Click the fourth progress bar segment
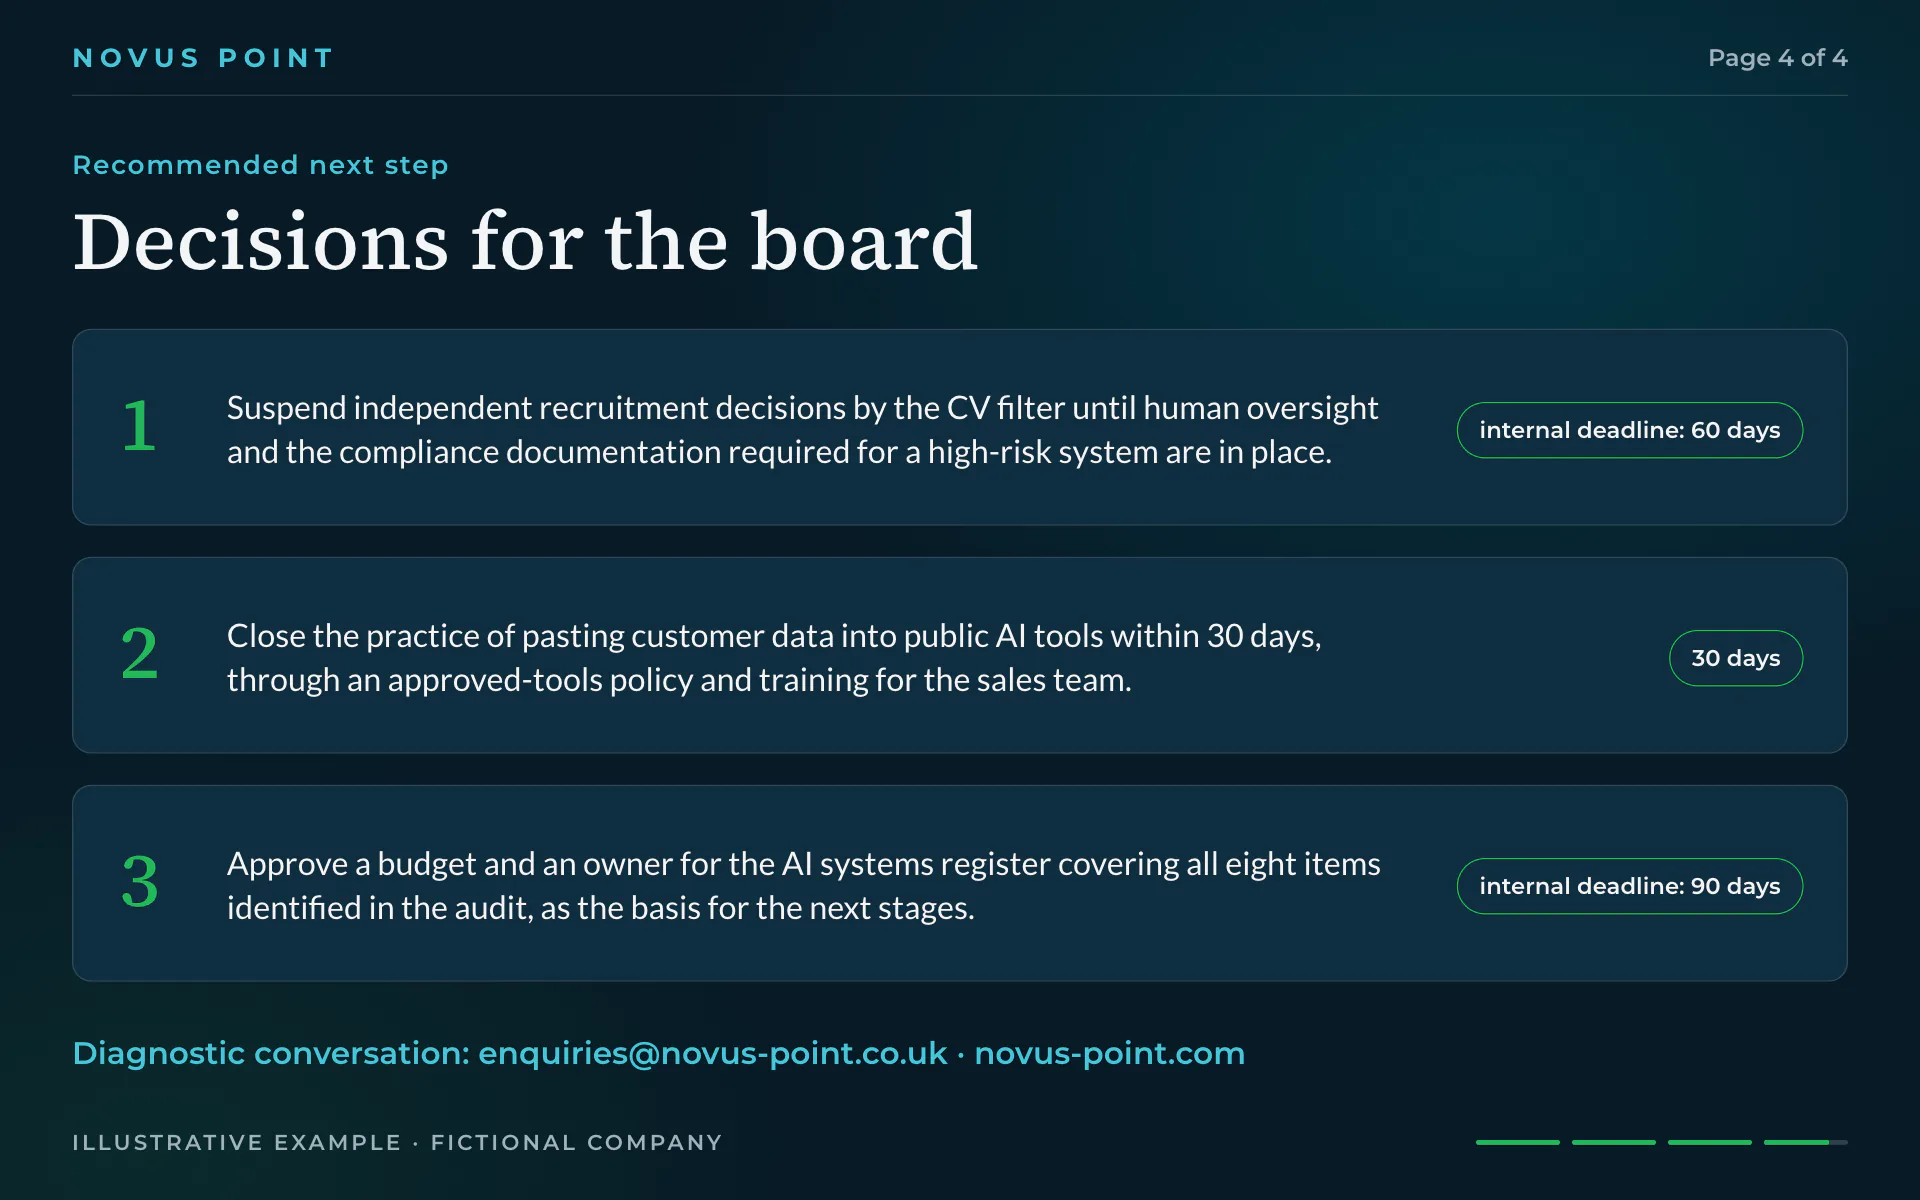The width and height of the screenshot is (1920, 1200). coord(1806,1142)
